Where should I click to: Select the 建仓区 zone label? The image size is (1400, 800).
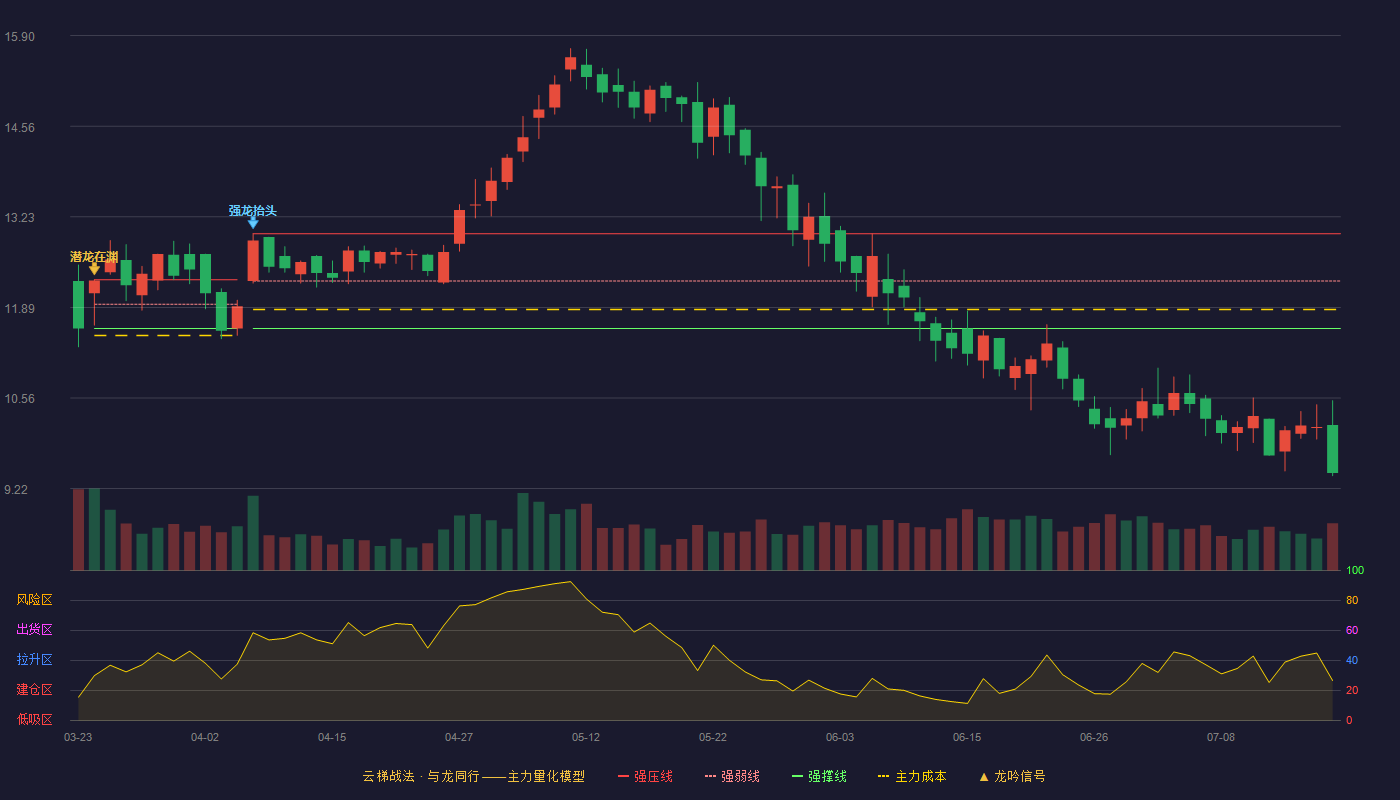coord(35,690)
